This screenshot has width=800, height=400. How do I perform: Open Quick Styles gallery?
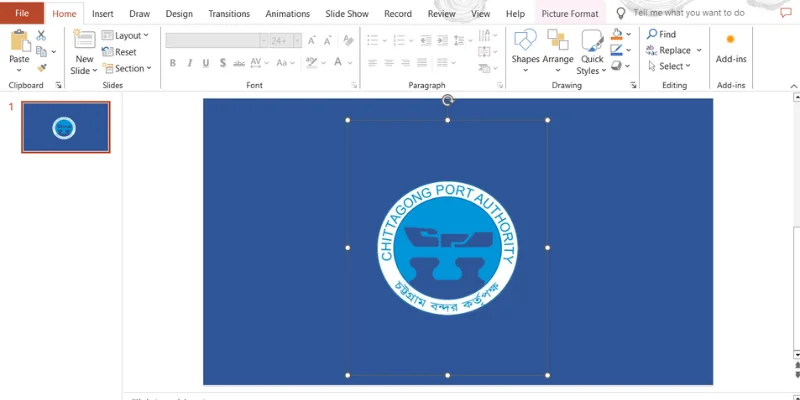point(591,51)
